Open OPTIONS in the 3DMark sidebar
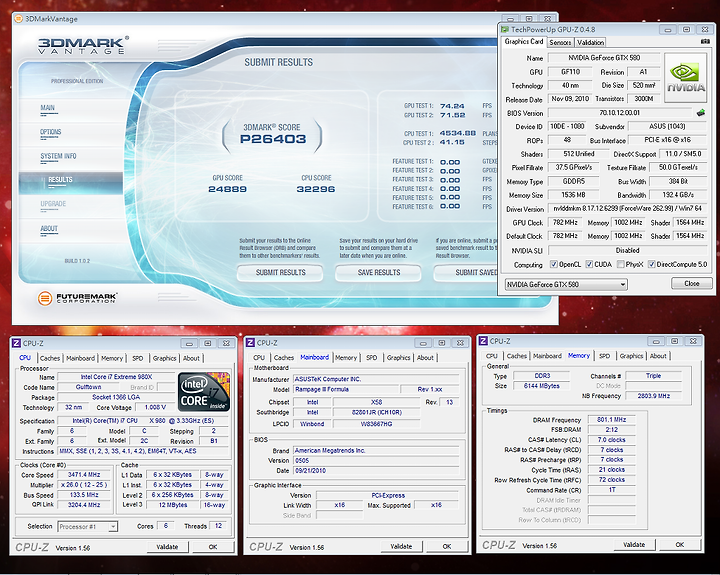Image resolution: width=720 pixels, height=575 pixels. (x=51, y=132)
